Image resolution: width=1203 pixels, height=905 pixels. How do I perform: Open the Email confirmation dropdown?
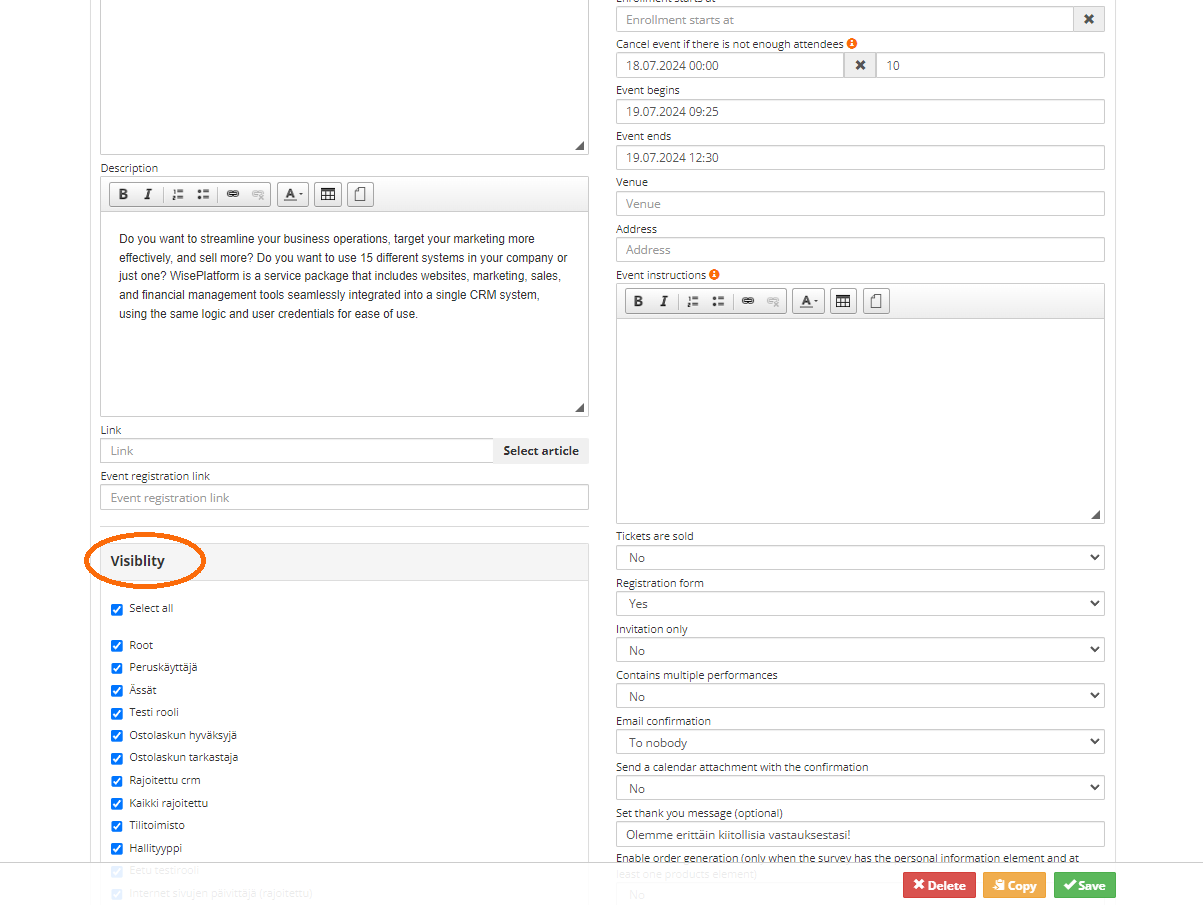860,742
